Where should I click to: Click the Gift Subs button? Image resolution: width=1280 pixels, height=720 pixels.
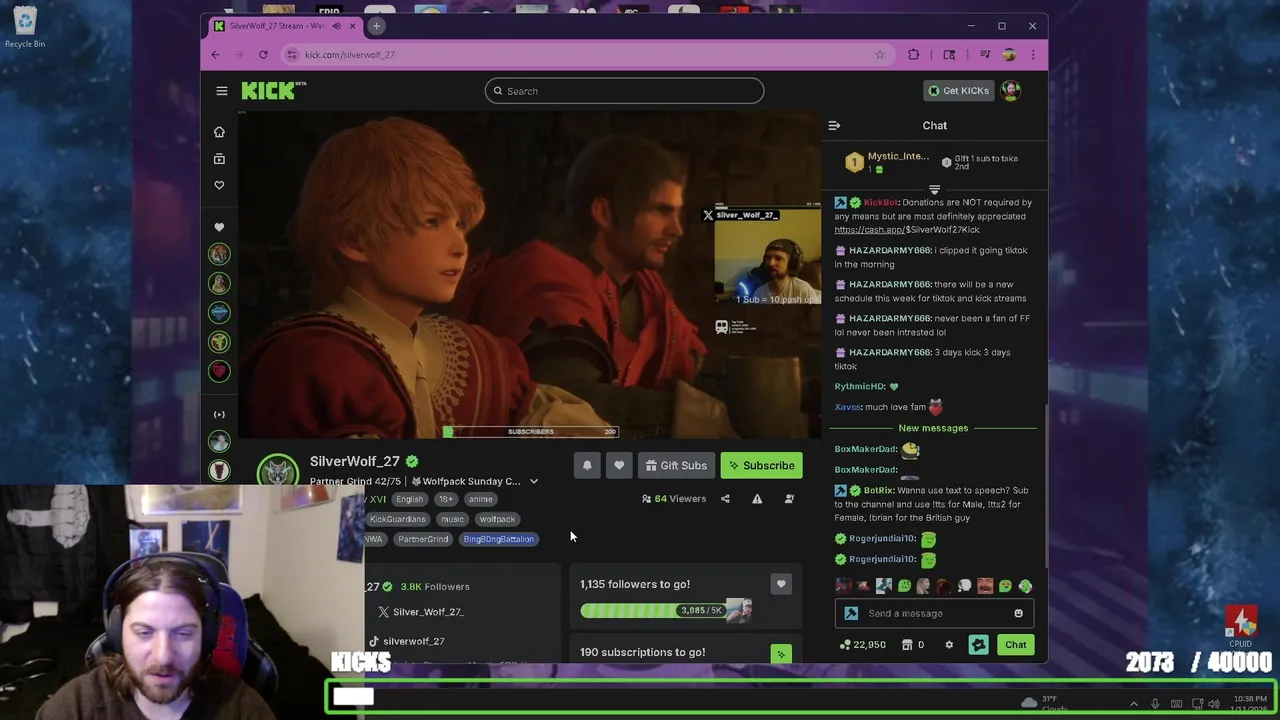[676, 465]
